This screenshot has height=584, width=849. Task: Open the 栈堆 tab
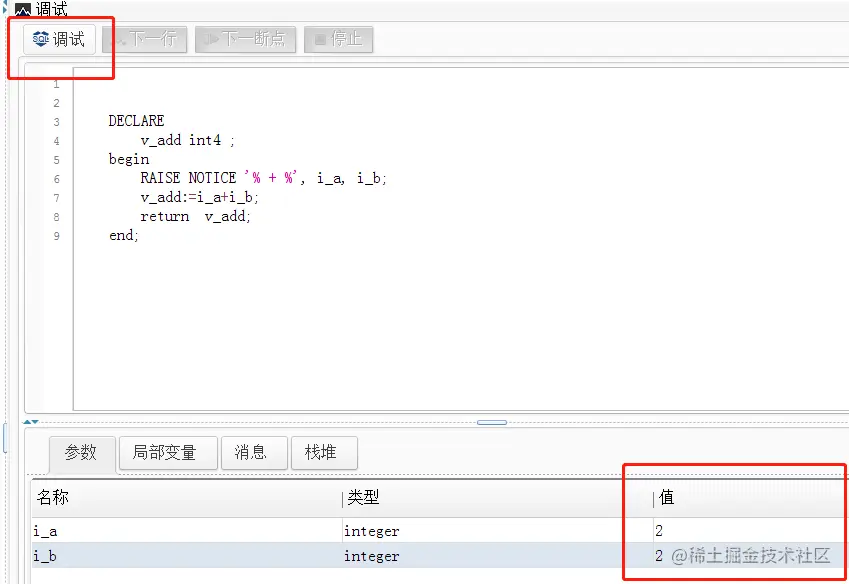coord(324,452)
